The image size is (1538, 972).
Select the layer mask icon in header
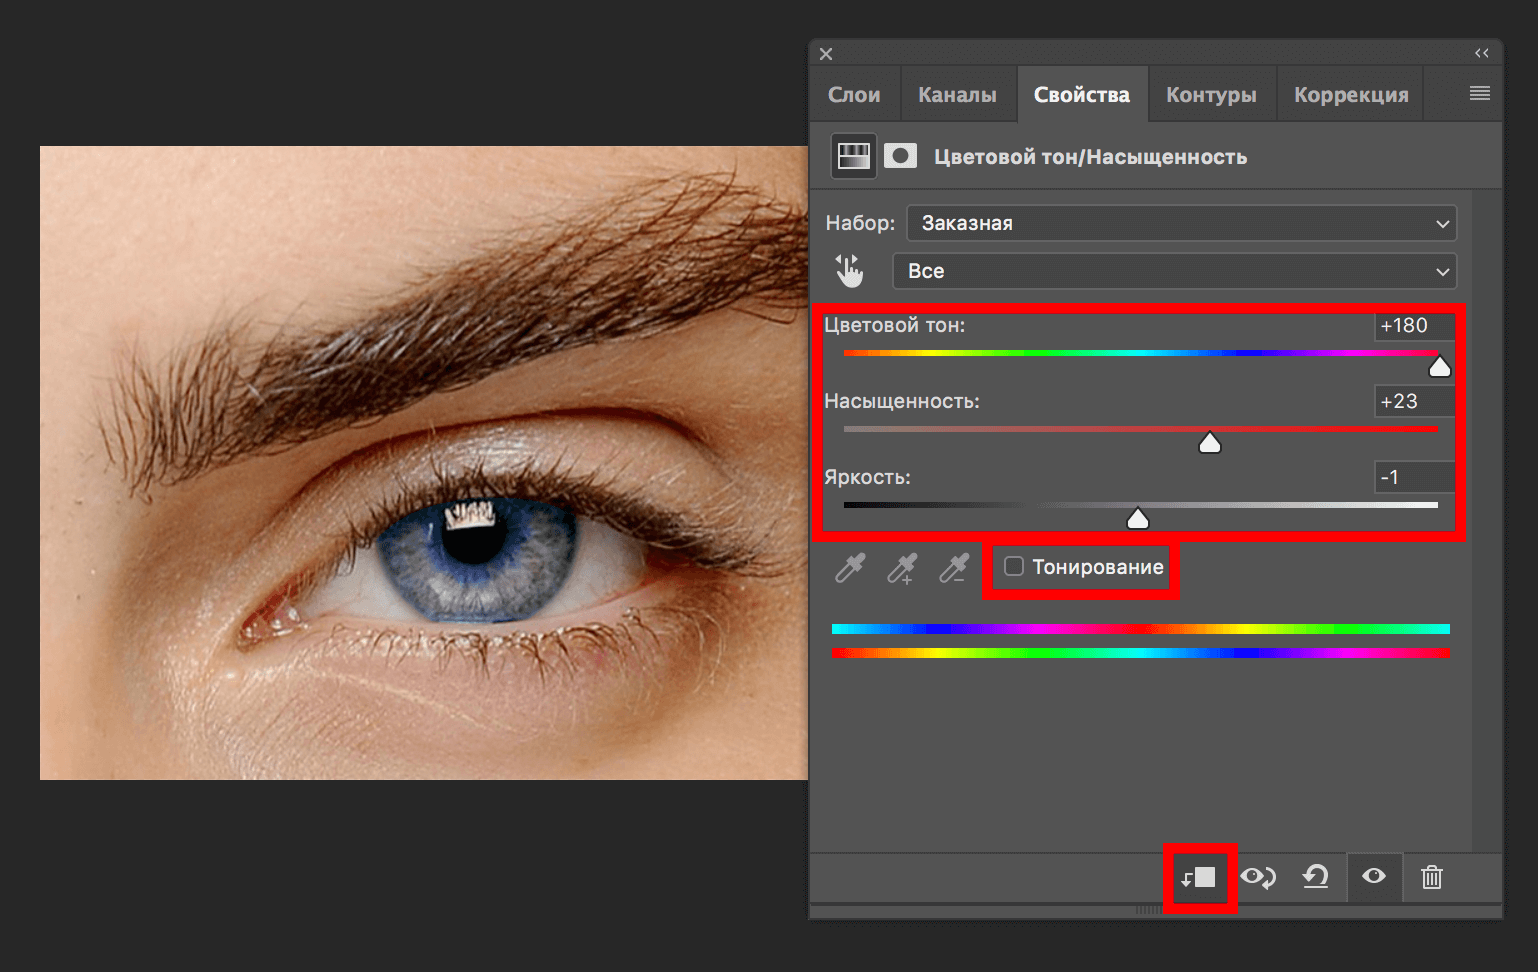pyautogui.click(x=900, y=155)
